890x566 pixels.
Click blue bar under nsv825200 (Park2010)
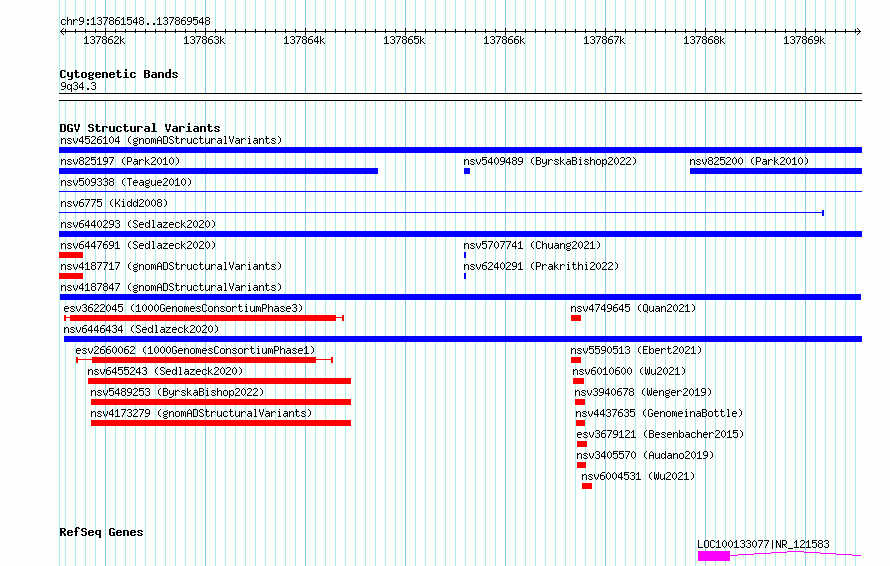click(776, 171)
